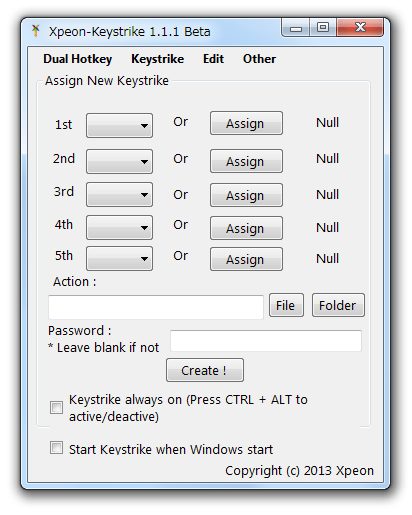
Task: Click the File button beside Action field
Action: [286, 305]
